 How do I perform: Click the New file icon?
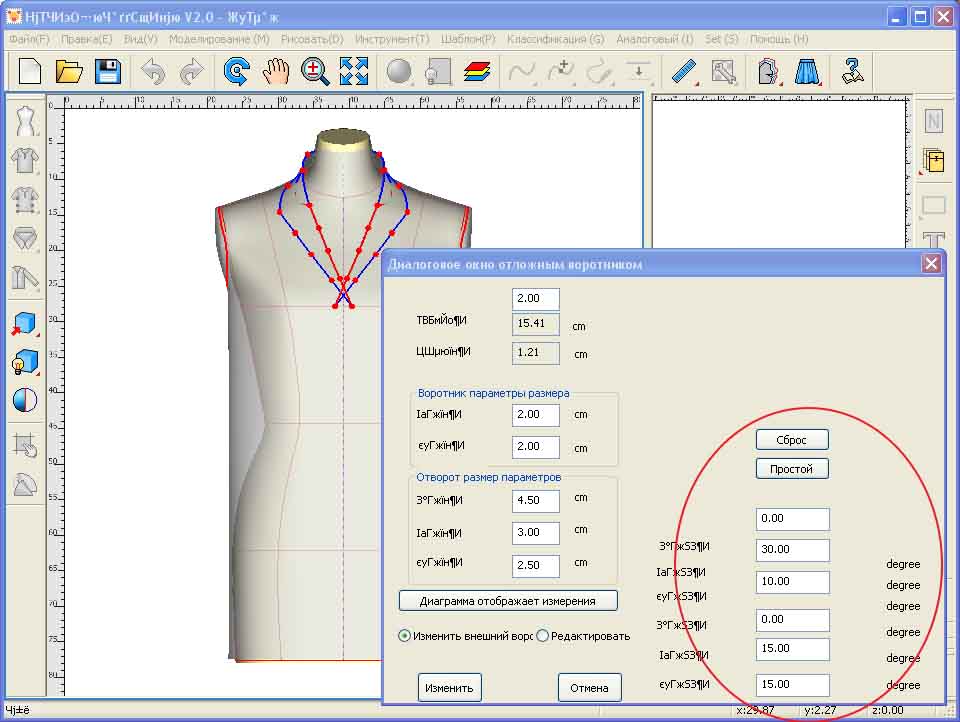click(x=31, y=71)
